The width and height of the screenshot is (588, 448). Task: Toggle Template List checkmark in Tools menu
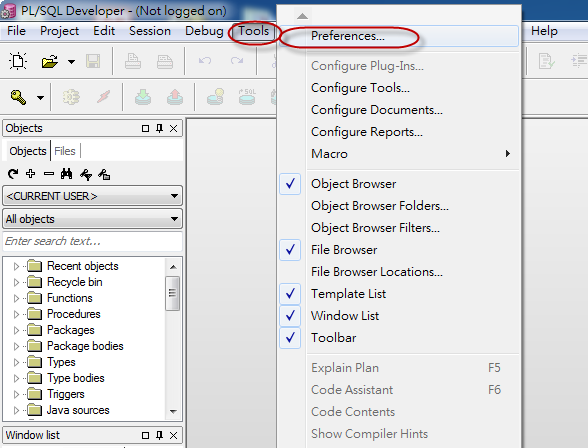point(290,294)
